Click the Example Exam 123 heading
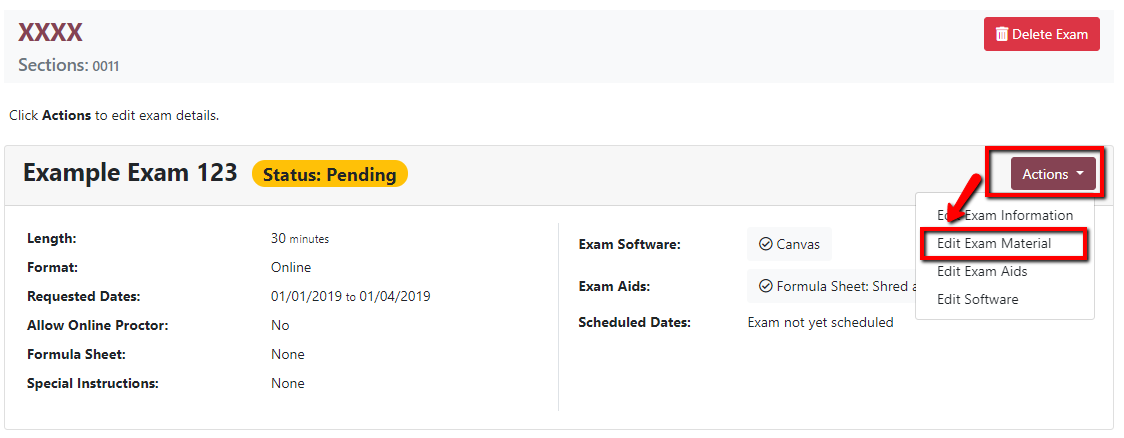Viewport: 1124px width, 438px height. [x=130, y=173]
